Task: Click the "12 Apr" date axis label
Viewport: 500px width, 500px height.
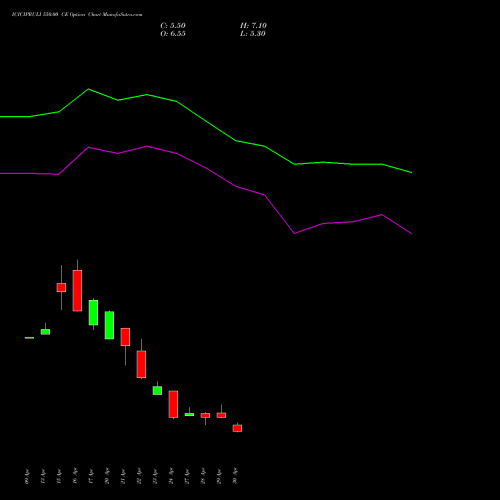Action: click(43, 477)
